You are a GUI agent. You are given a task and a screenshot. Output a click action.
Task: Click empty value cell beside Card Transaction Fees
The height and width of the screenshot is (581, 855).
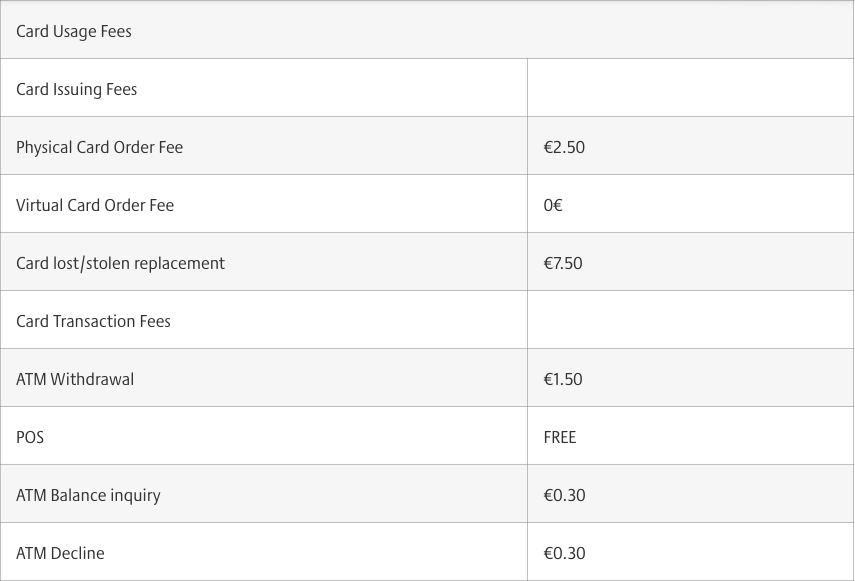(690, 319)
